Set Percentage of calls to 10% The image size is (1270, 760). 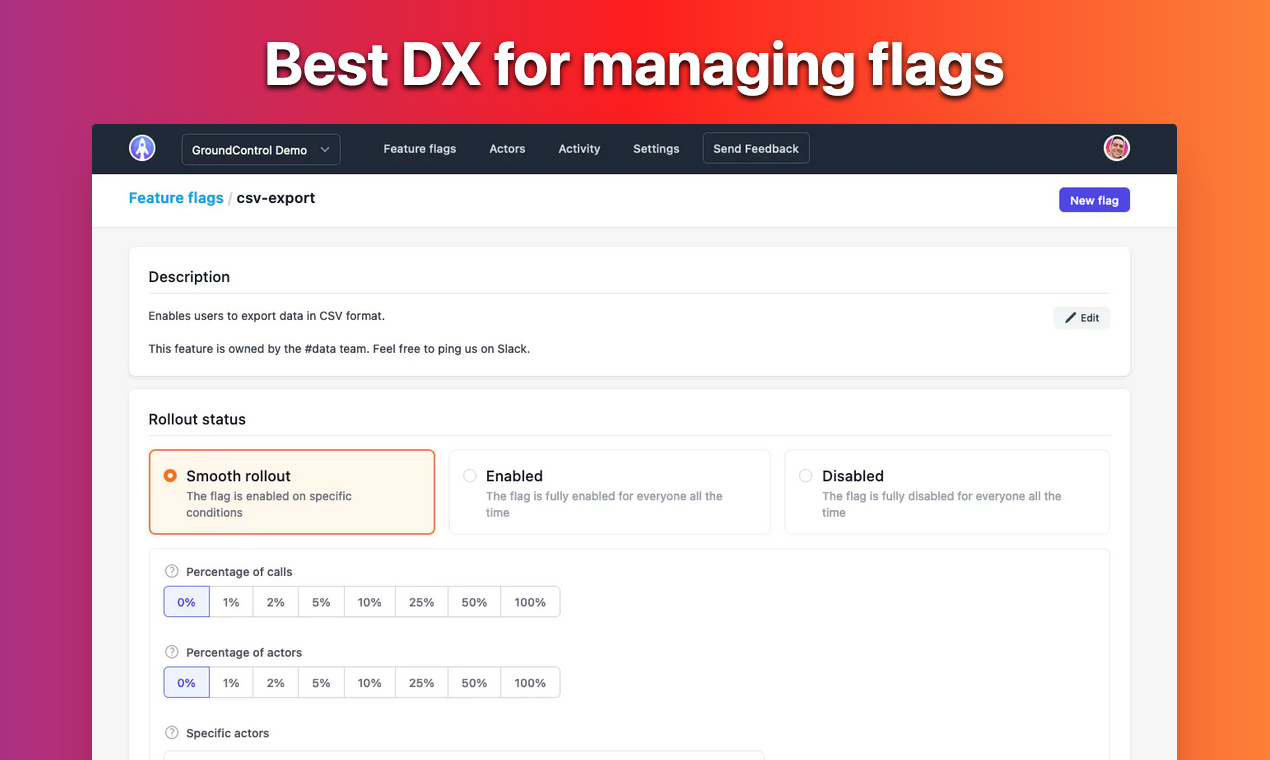370,602
